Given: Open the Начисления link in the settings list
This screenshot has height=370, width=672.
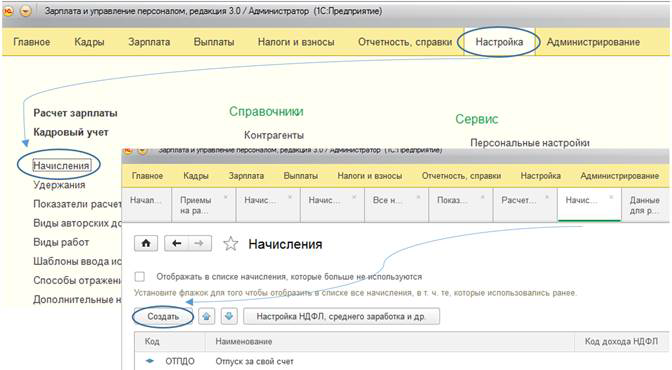Looking at the screenshot, I should click(x=61, y=165).
